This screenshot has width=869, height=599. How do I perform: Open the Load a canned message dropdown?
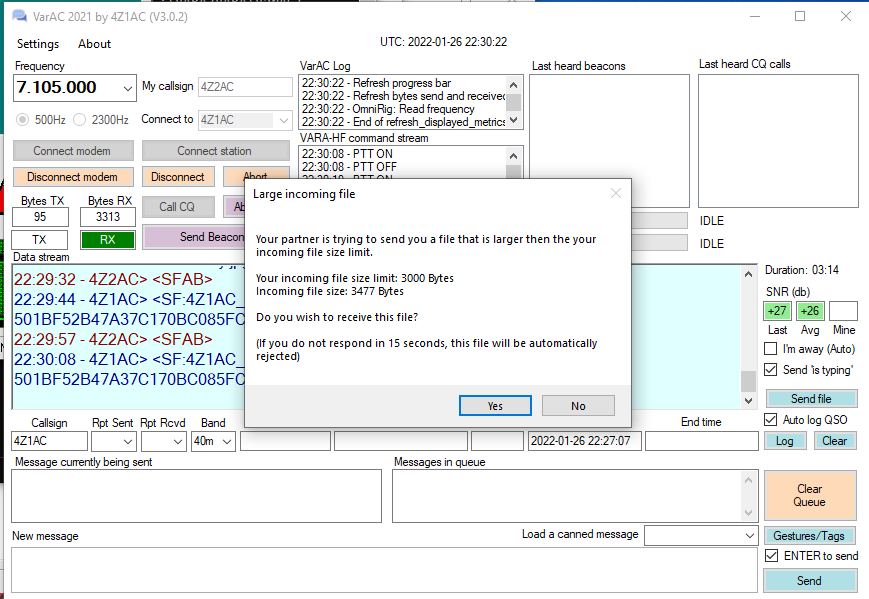[x=750, y=536]
